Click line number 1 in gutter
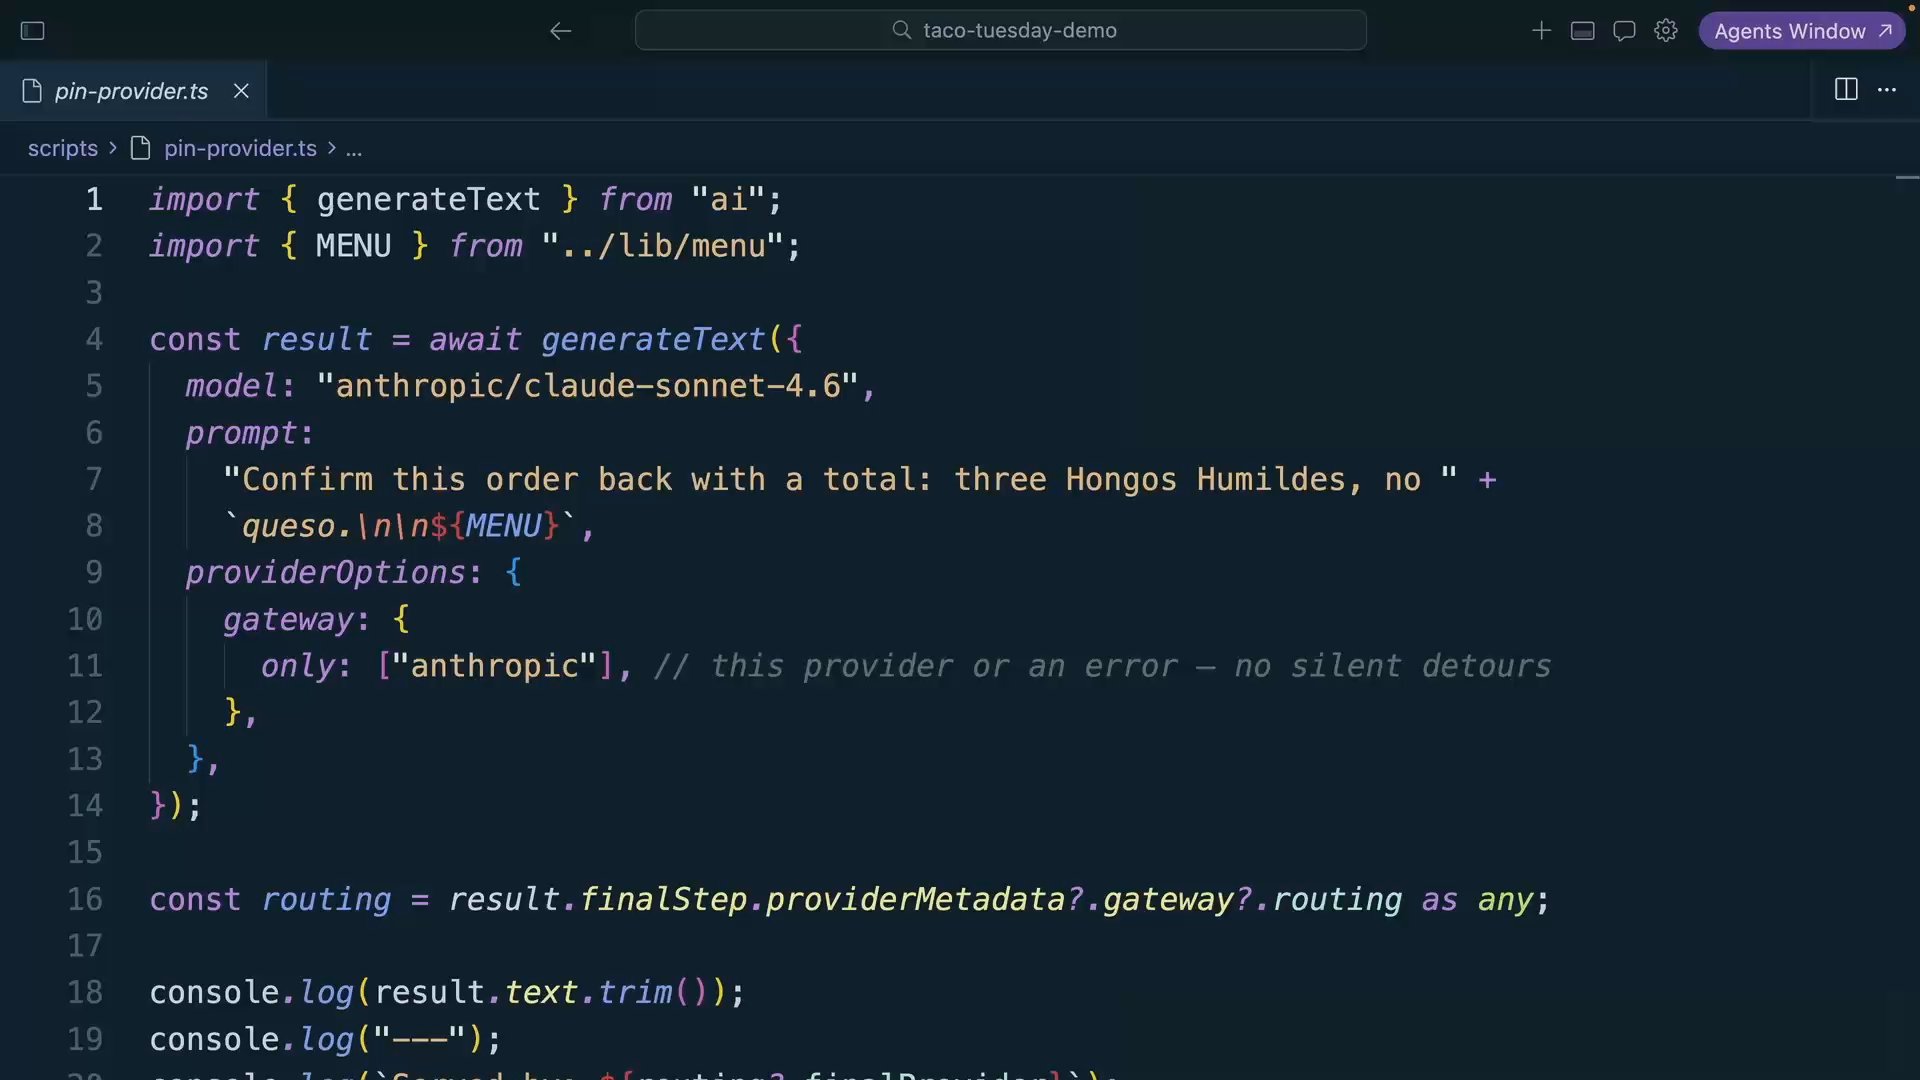Screen dimensions: 1920x1080 pos(94,199)
